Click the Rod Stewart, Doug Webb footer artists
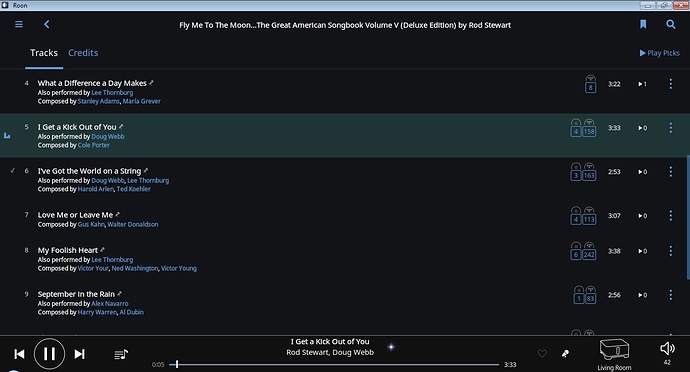This screenshot has height=372, width=690. click(330, 352)
